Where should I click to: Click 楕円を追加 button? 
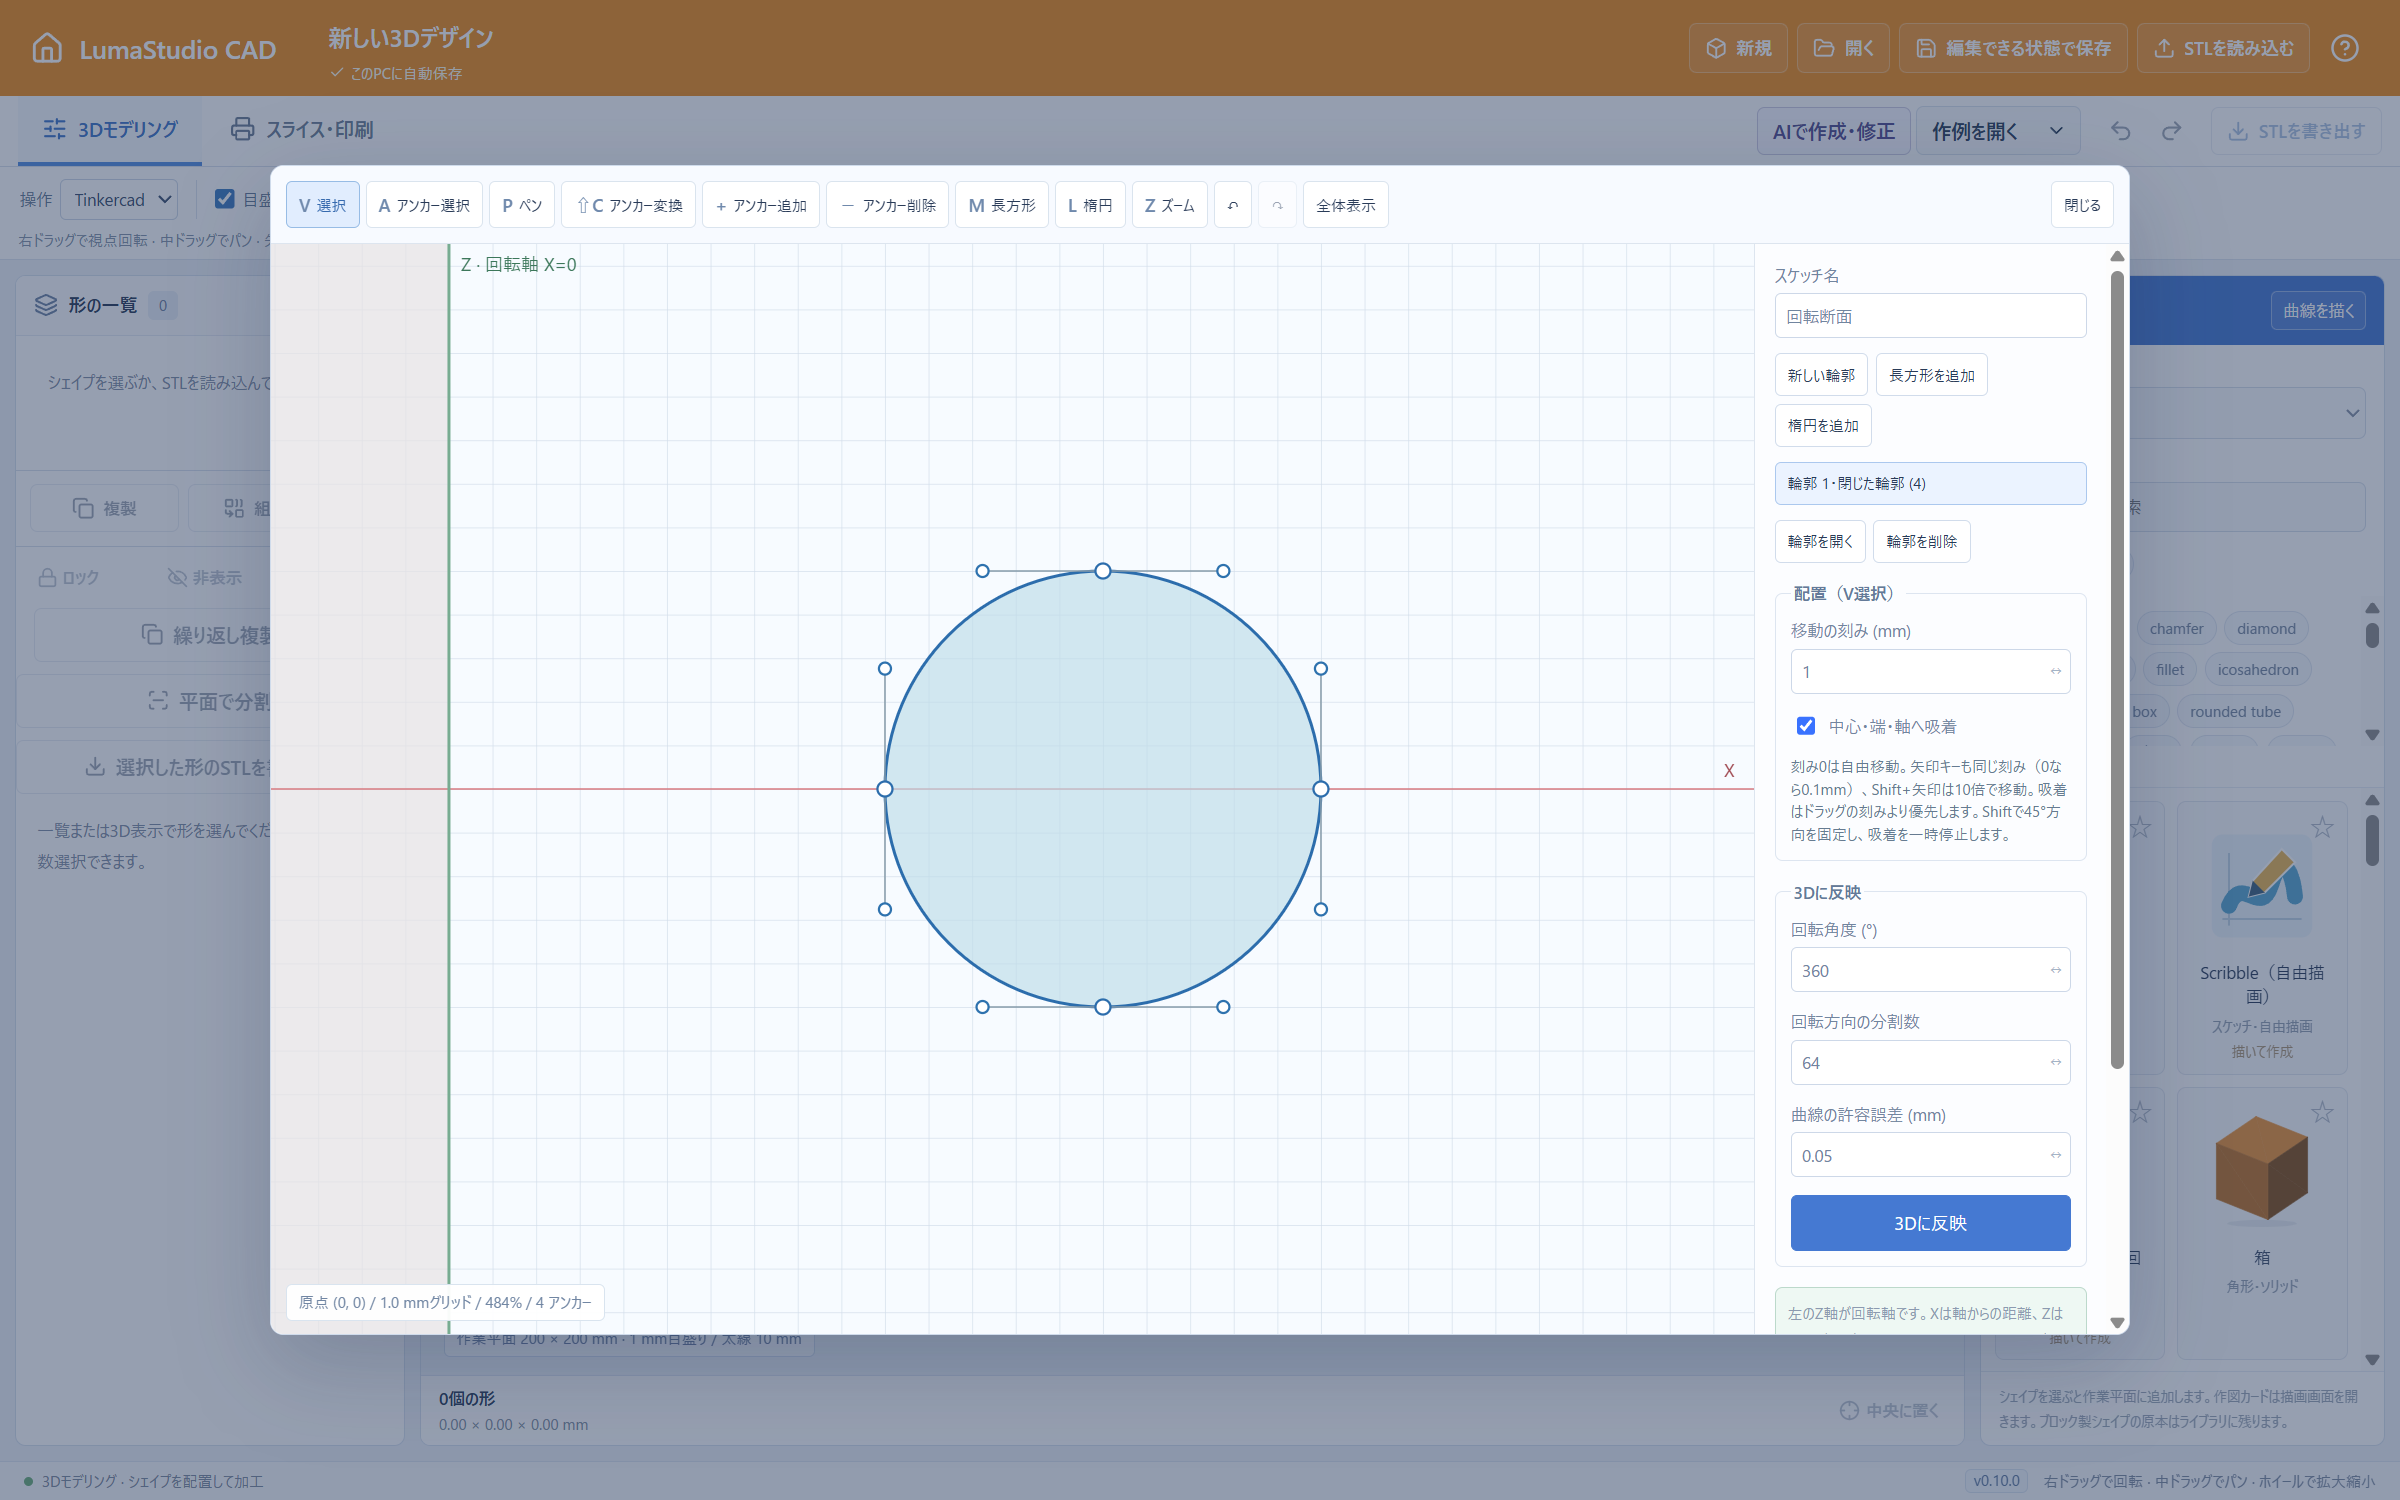[x=1823, y=425]
